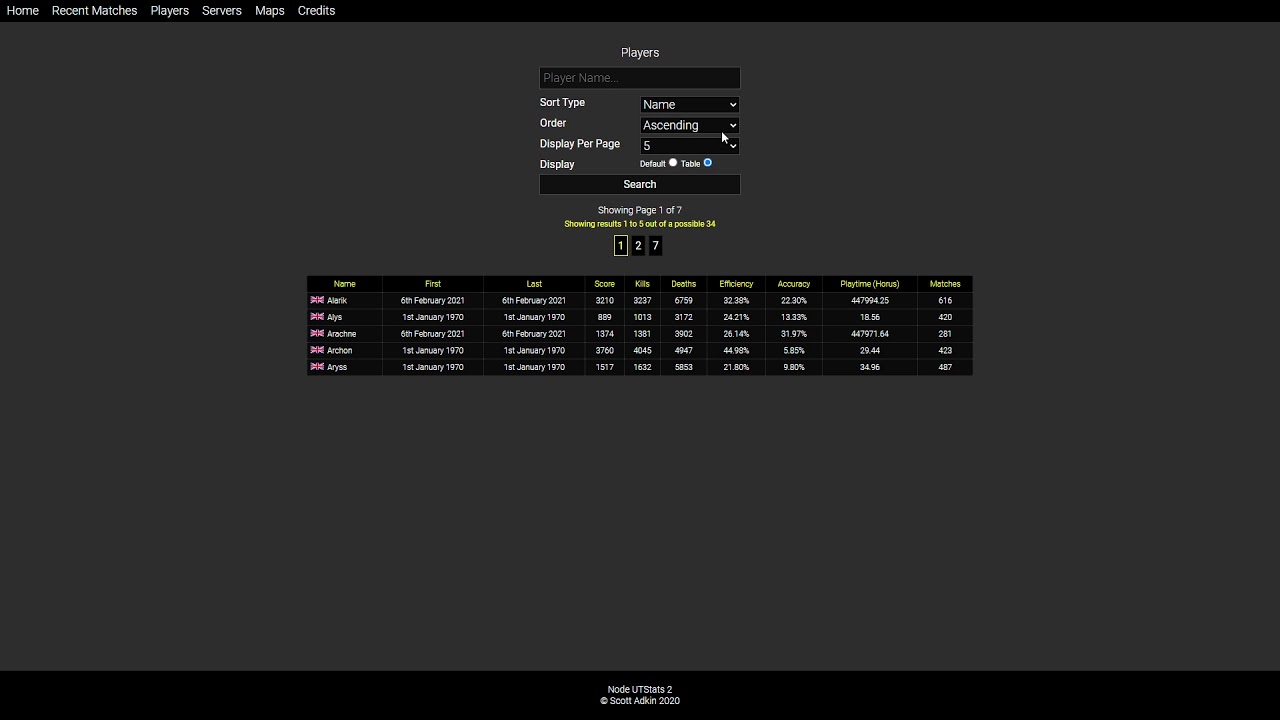This screenshot has width=1280, height=720.
Task: Open player Alys's profile link
Action: (335, 317)
